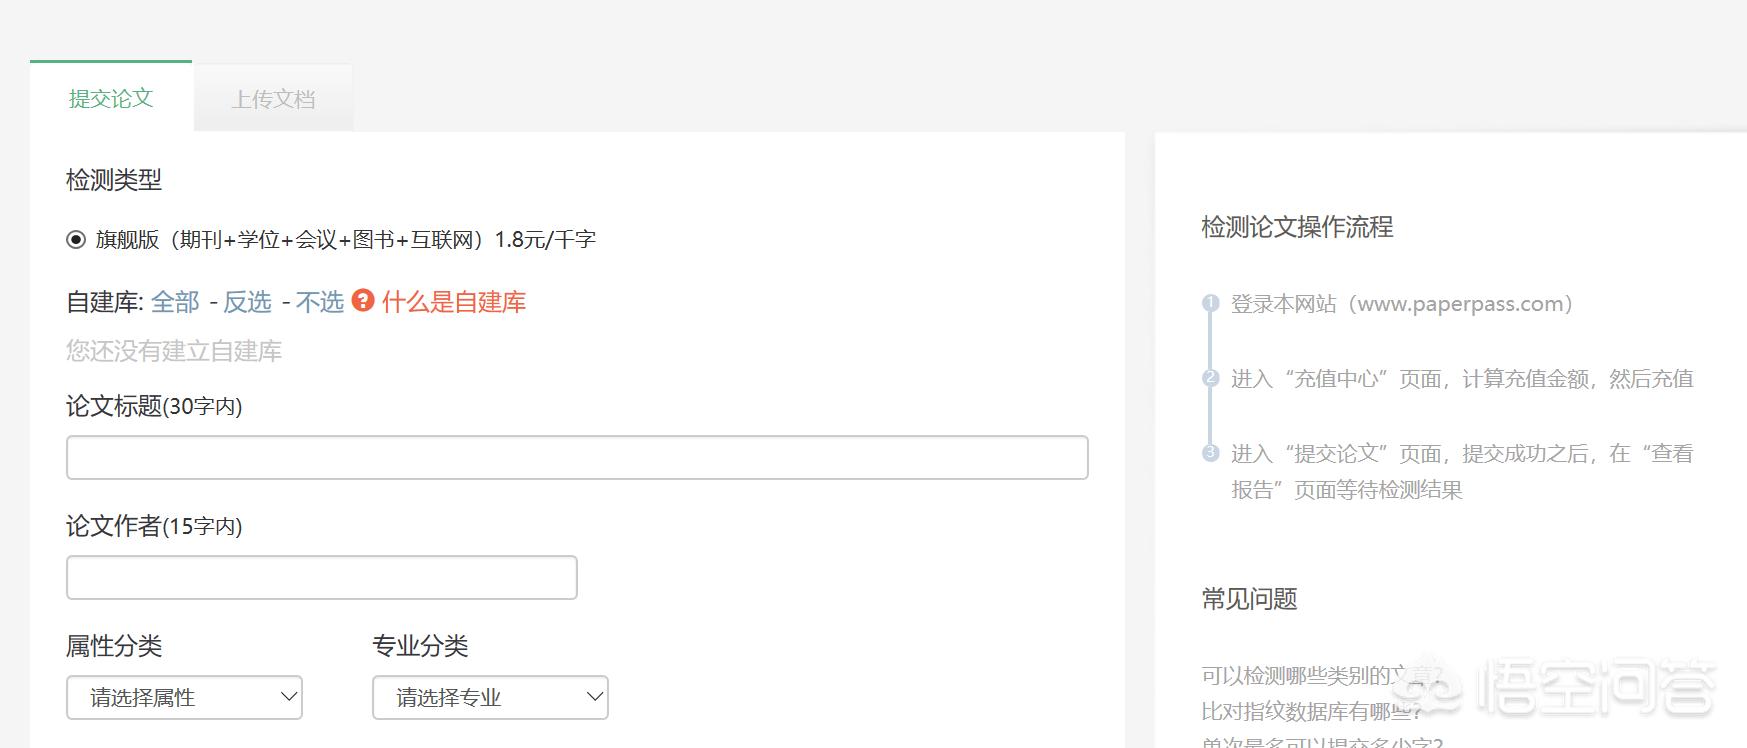Open the 请选择属性 dropdown
The image size is (1747, 748).
tap(184, 697)
